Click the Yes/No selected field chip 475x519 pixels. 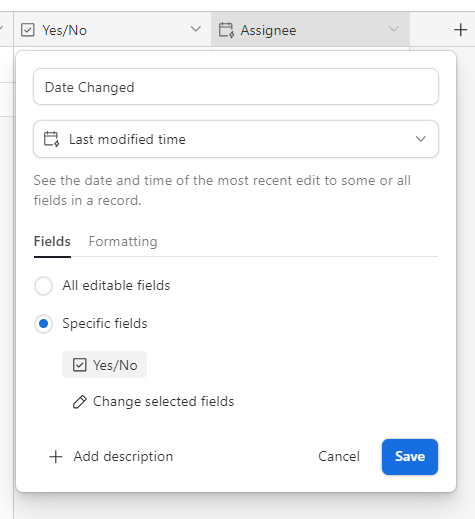[104, 365]
